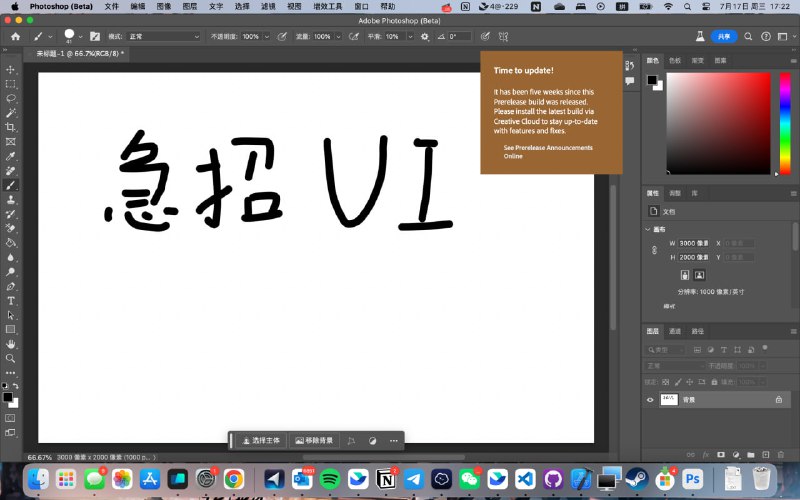Choose the Hand tool
This screenshot has height=500, width=800.
point(11,343)
